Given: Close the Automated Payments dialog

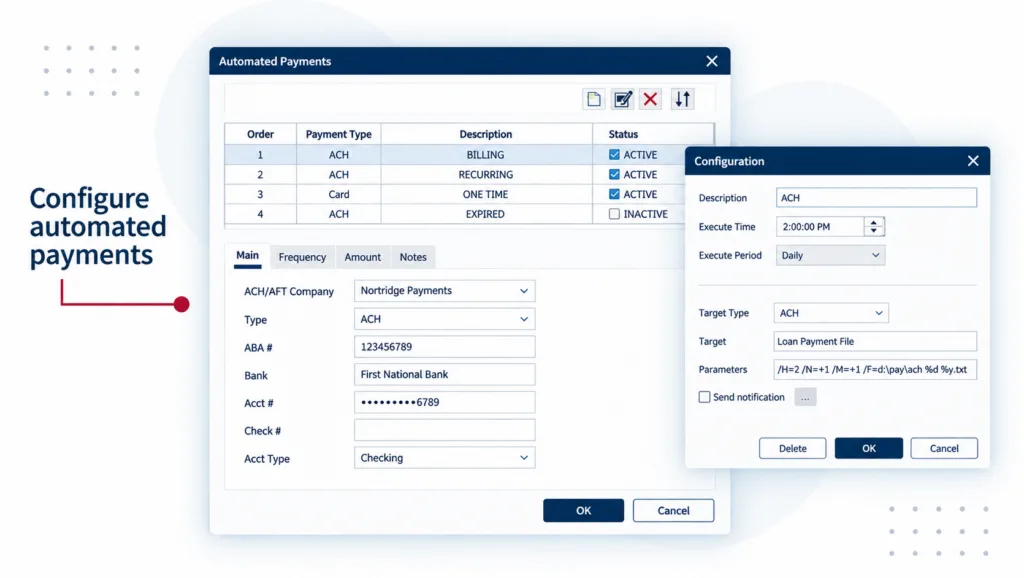Looking at the screenshot, I should point(712,61).
